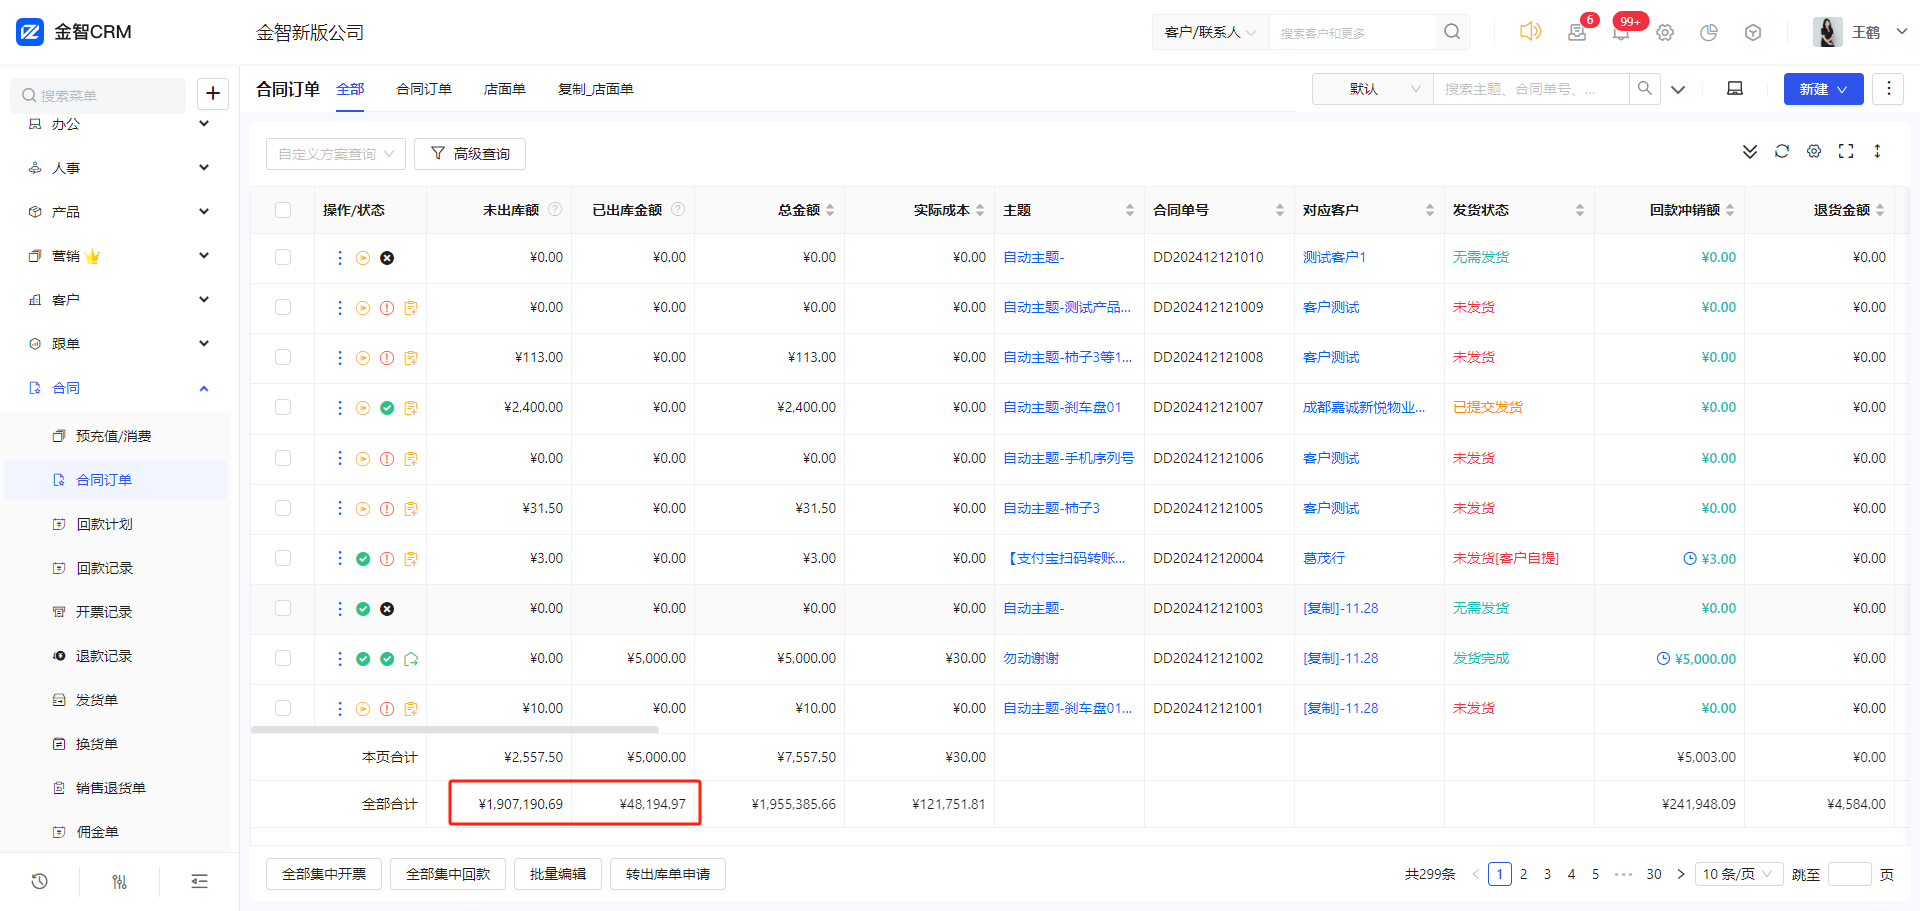1920x911 pixels.
Task: Refresh the contract order list
Action: [x=1782, y=152]
